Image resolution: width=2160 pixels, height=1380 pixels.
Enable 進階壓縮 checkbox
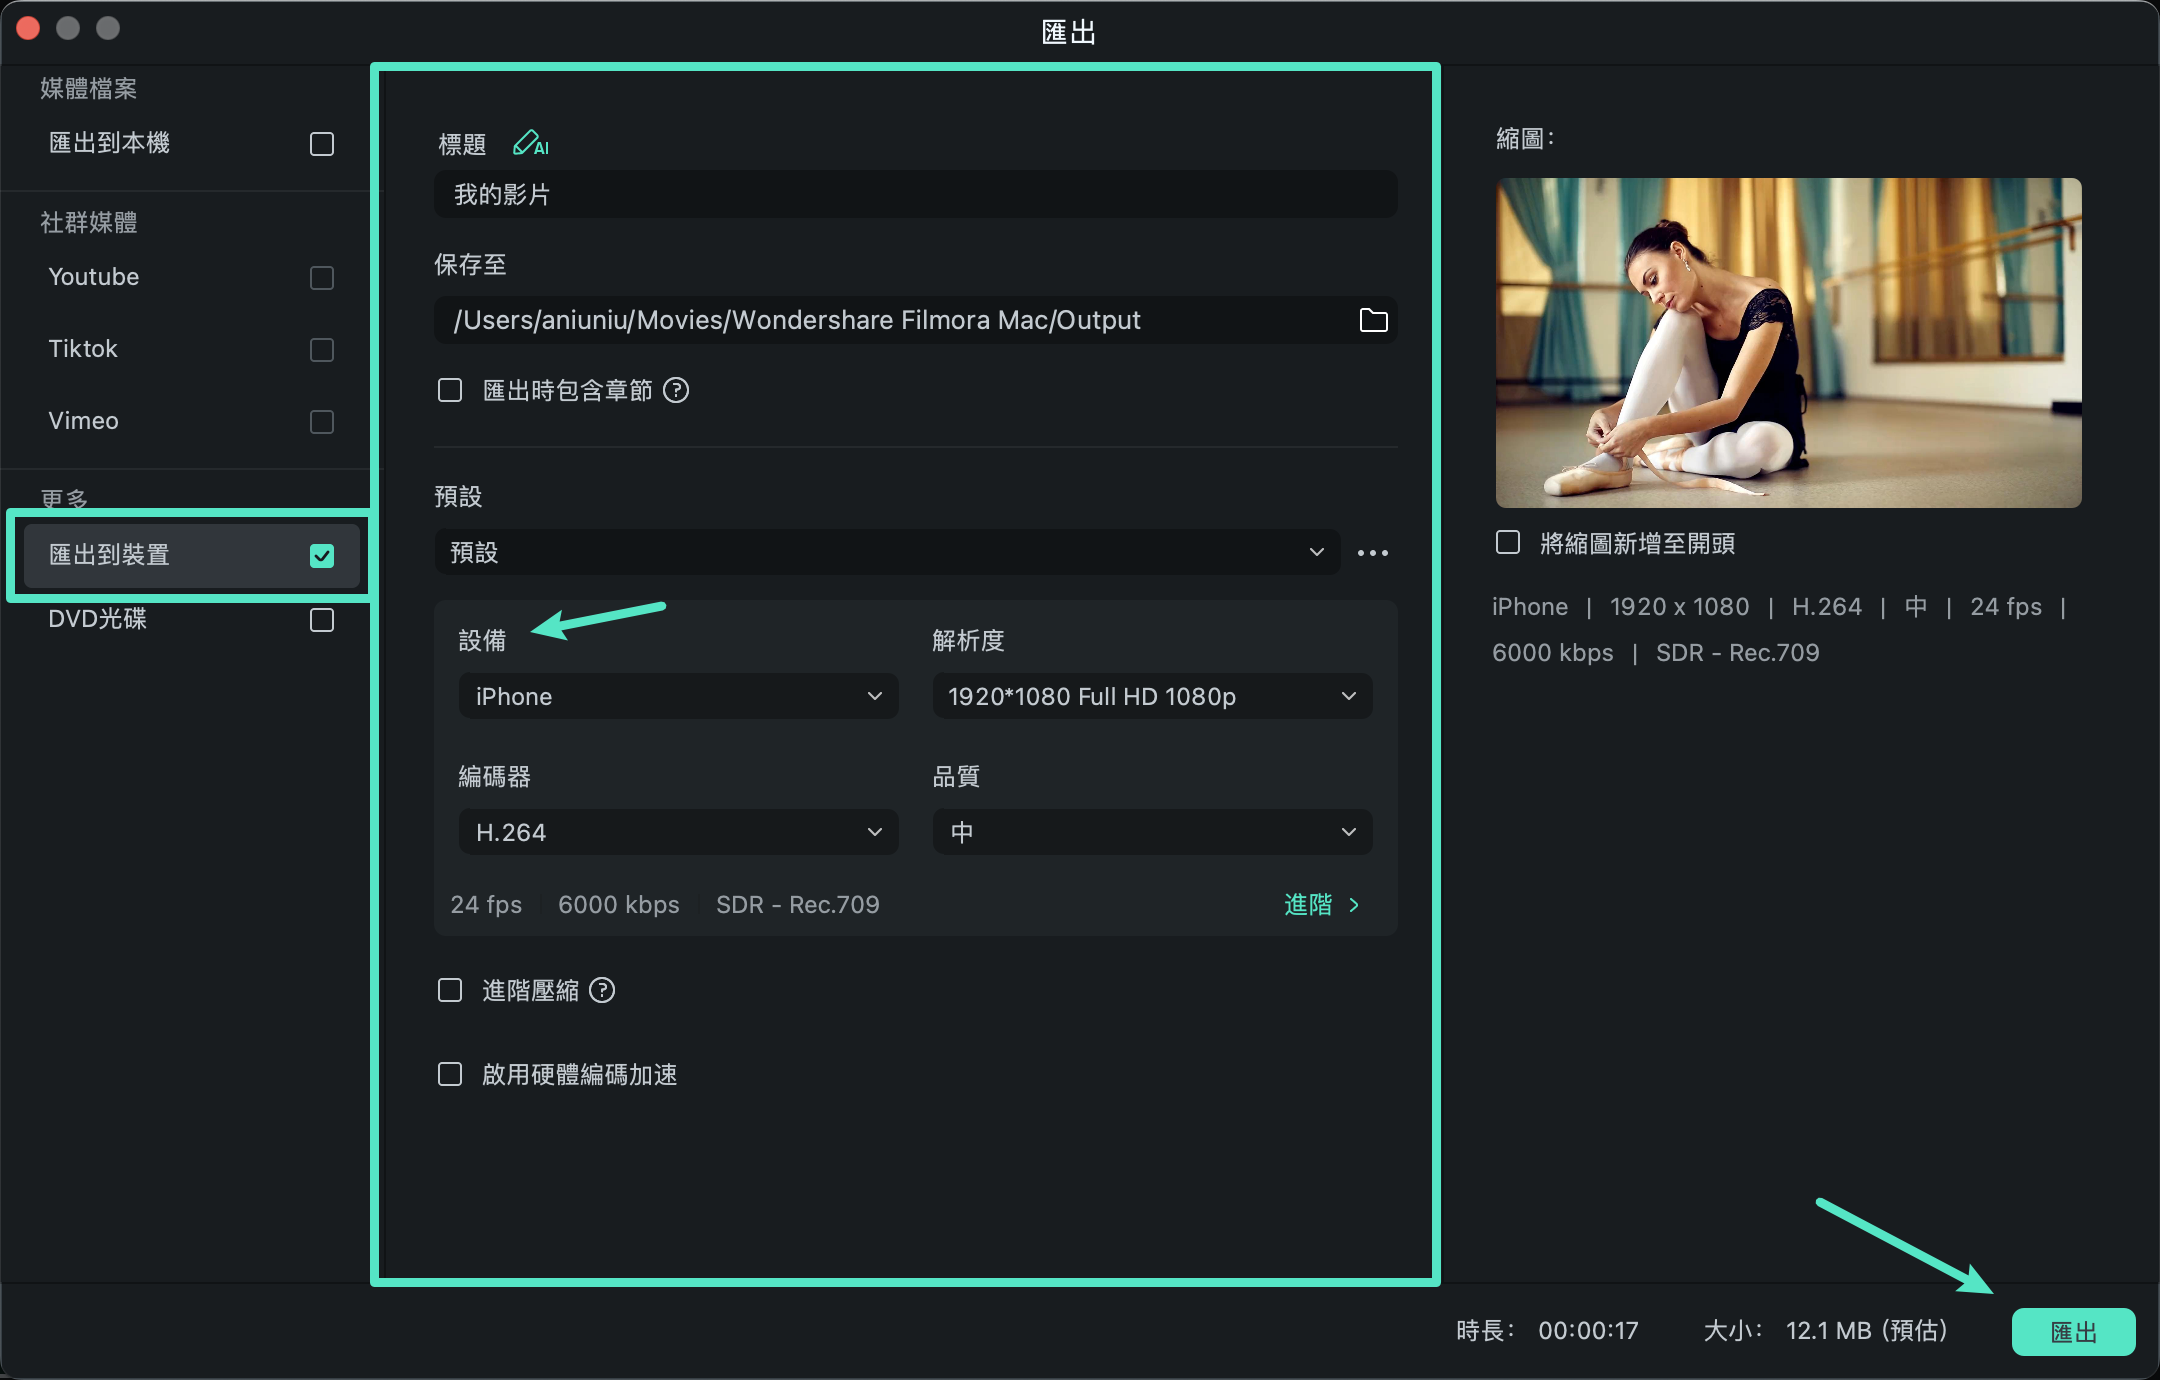coord(450,990)
